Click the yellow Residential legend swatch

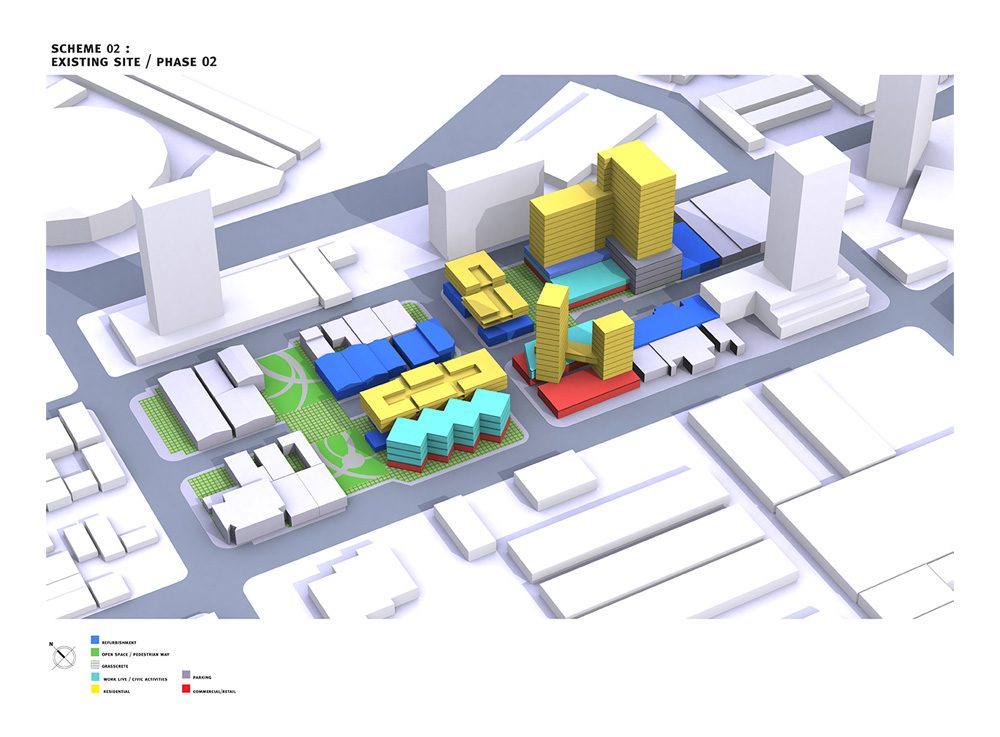pyautogui.click(x=95, y=690)
